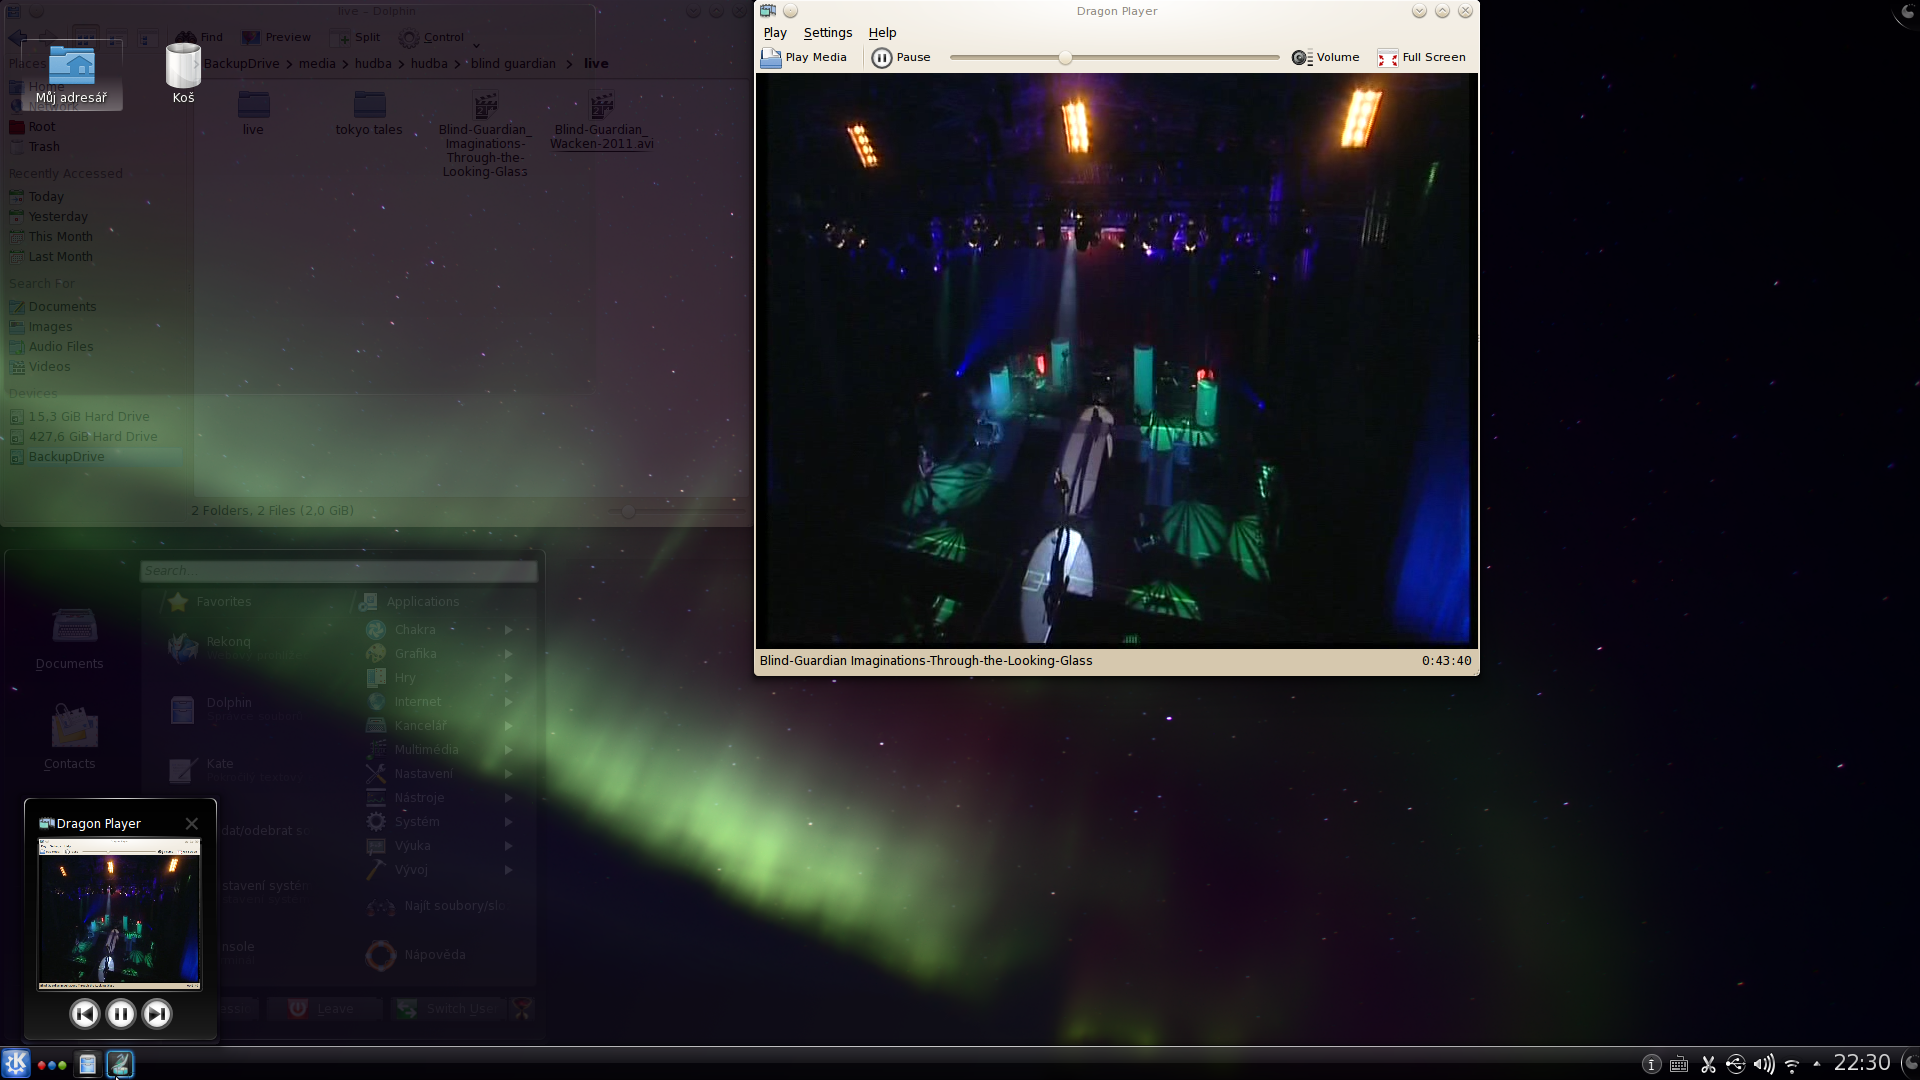Expand the Internet category arrow
The width and height of the screenshot is (1920, 1080).
pos(509,702)
